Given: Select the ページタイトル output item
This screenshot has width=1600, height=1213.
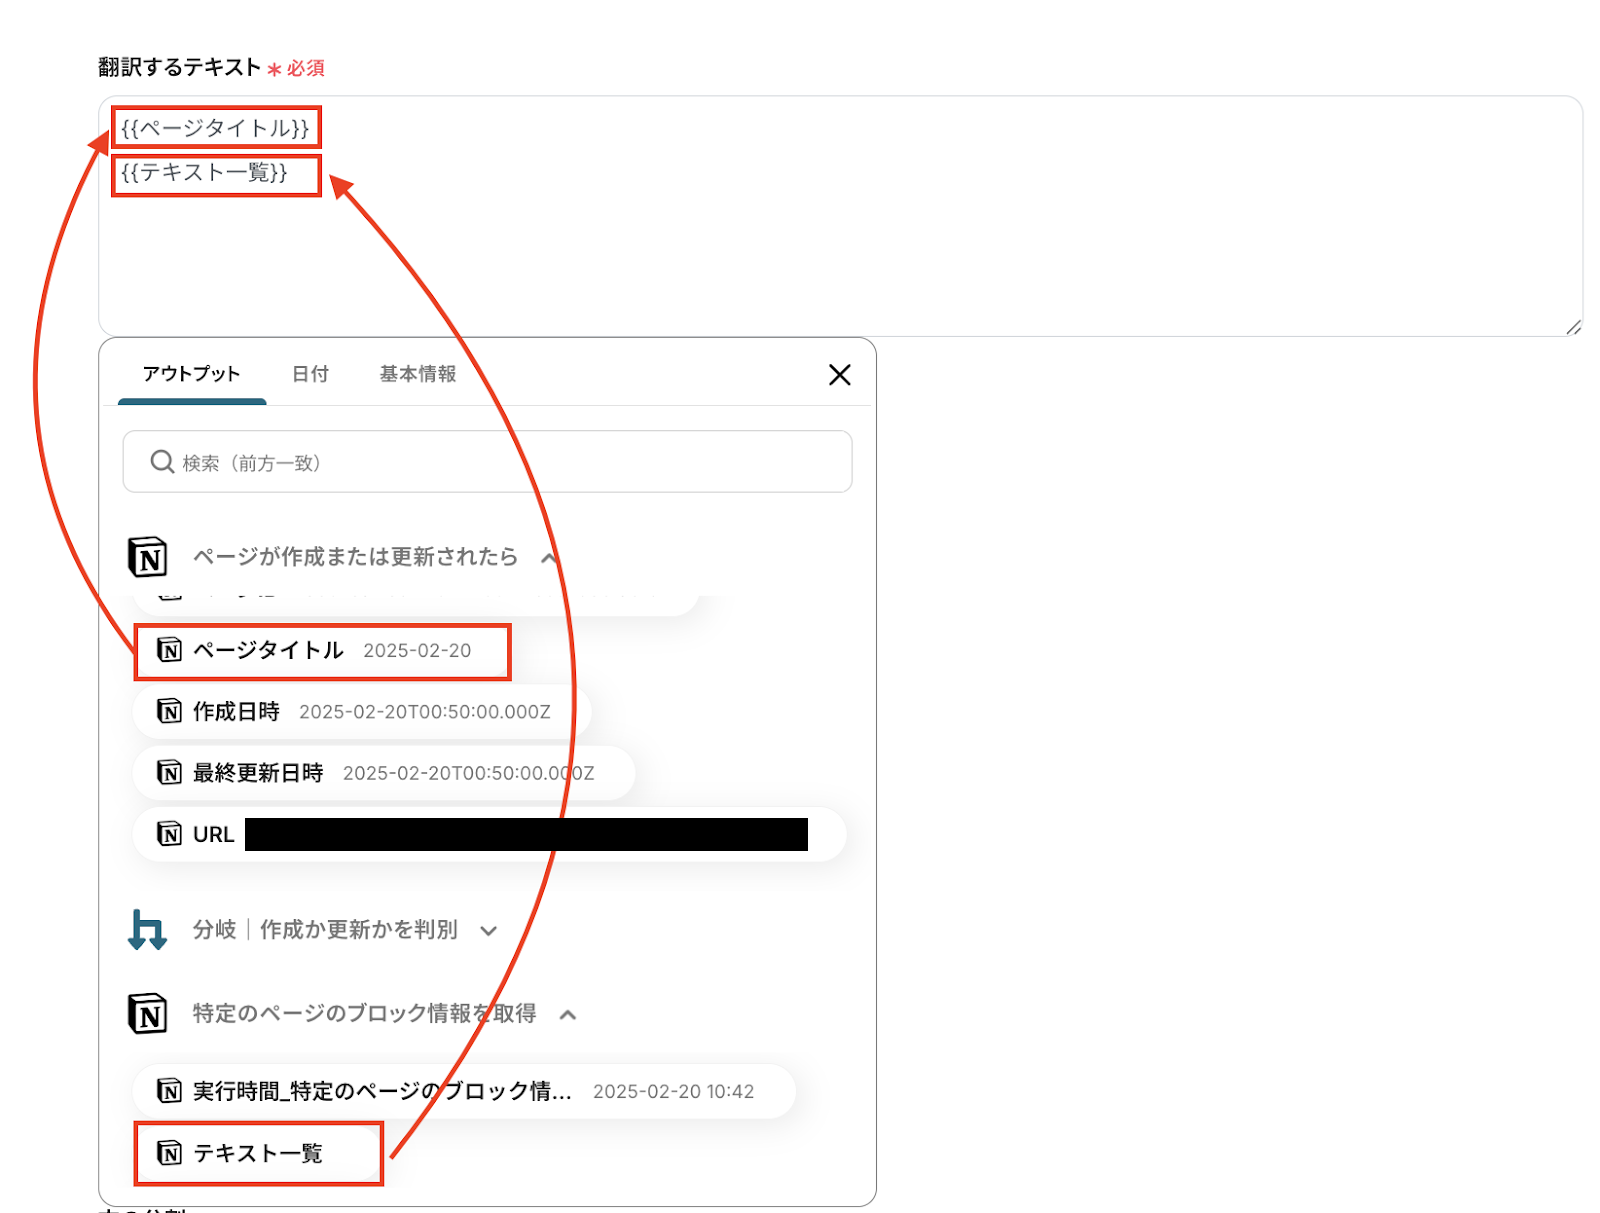Looking at the screenshot, I should point(322,651).
